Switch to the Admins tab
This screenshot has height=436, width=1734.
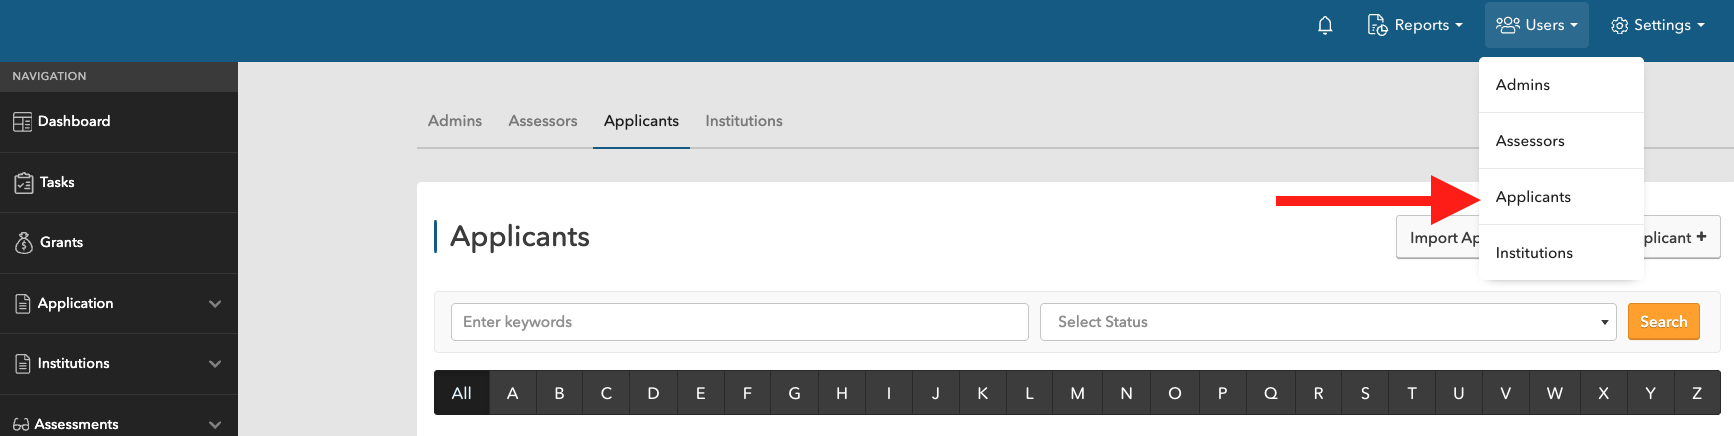(x=455, y=121)
